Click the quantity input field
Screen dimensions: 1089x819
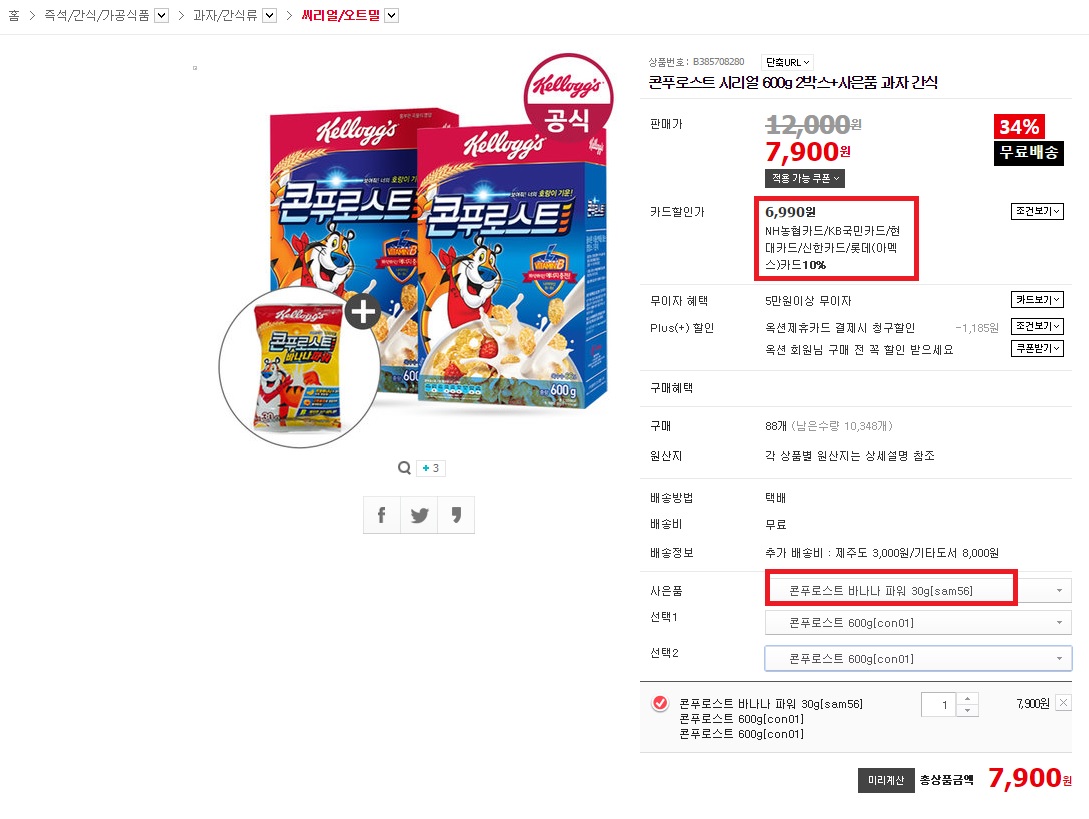pos(938,704)
